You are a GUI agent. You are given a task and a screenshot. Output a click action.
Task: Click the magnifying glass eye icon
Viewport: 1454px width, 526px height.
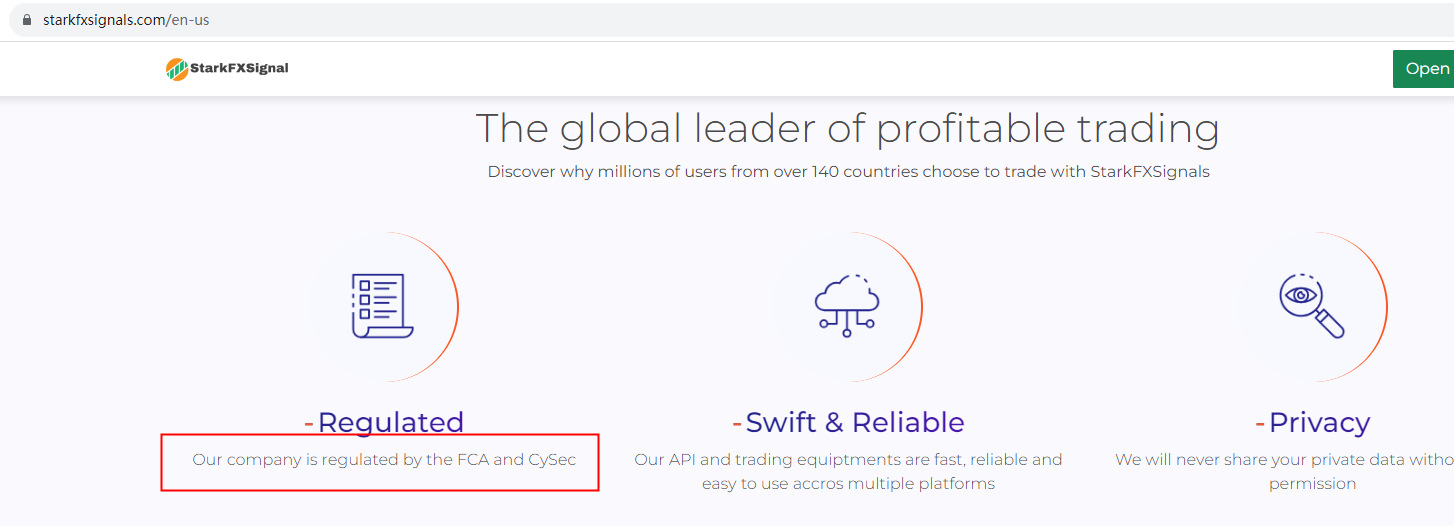pos(1311,306)
